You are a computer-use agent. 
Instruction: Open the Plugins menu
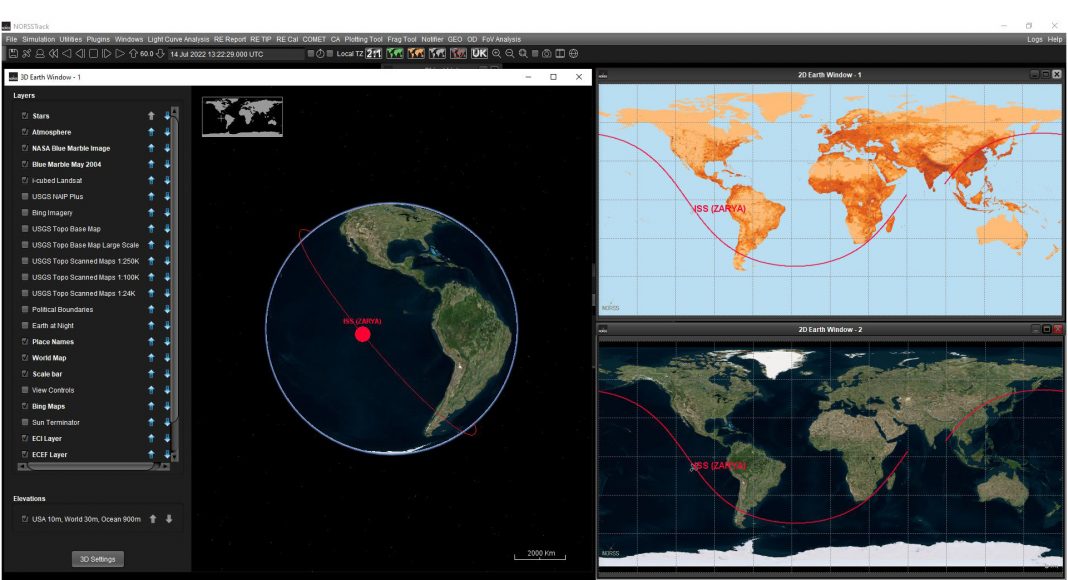click(98, 39)
